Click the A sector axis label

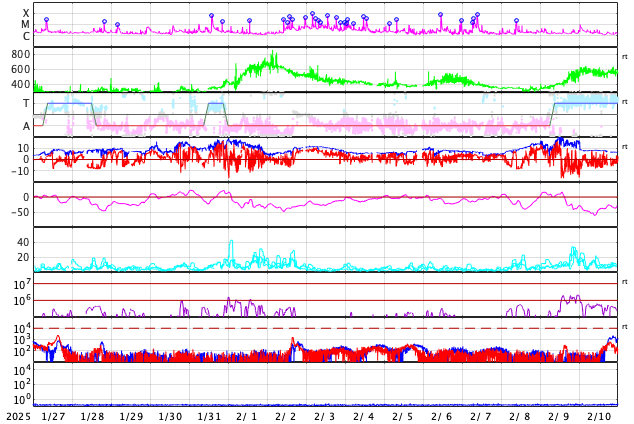(x=26, y=126)
